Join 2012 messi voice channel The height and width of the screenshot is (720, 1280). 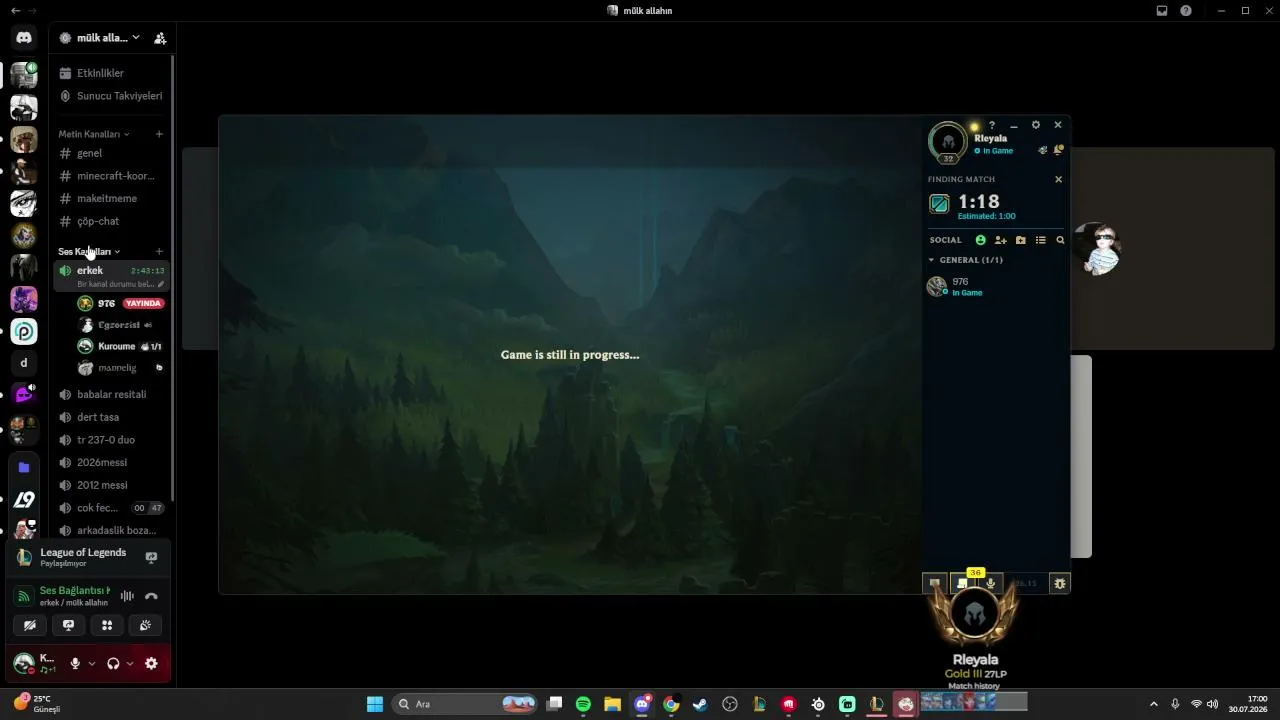[x=110, y=485]
